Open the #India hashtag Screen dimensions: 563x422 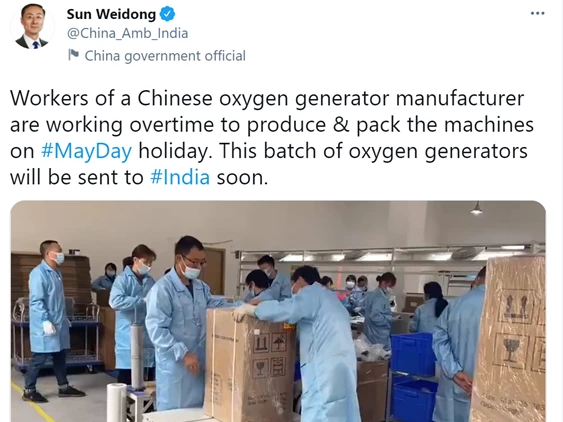pos(180,177)
